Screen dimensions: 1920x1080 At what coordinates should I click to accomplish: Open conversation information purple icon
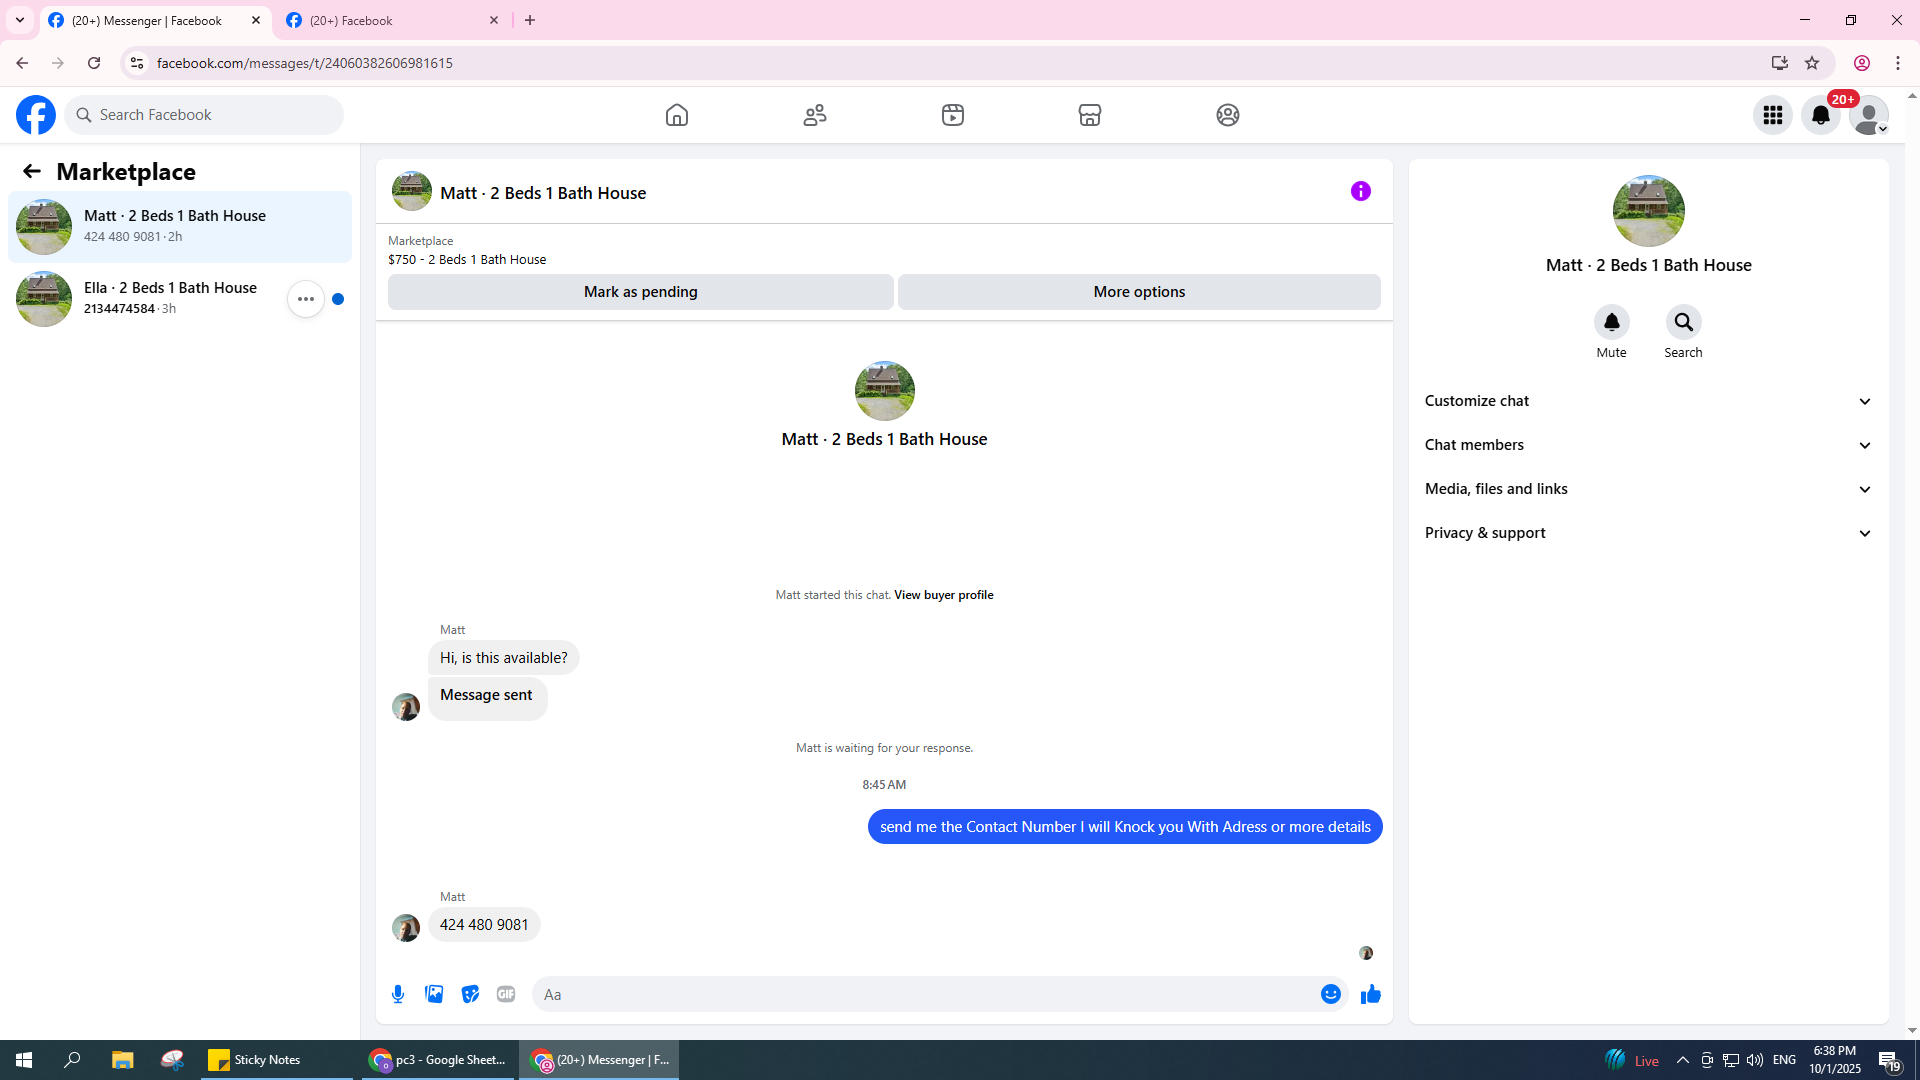point(1361,191)
